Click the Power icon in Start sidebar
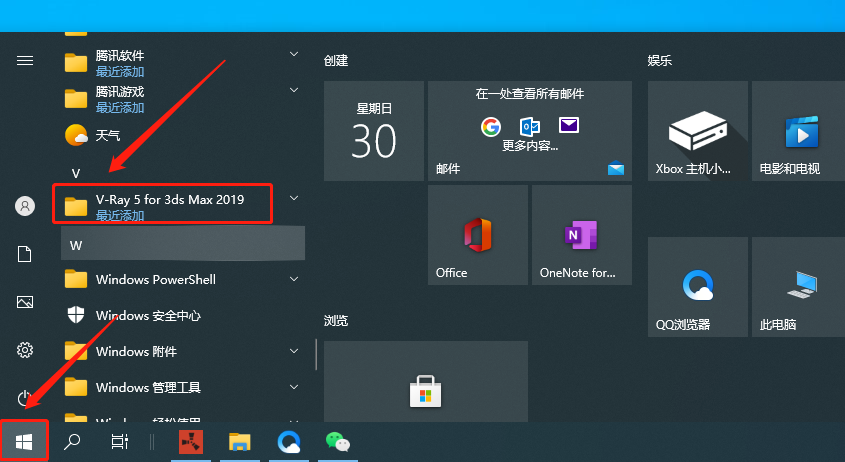Screen dimensions: 845x462 pyautogui.click(x=25, y=398)
